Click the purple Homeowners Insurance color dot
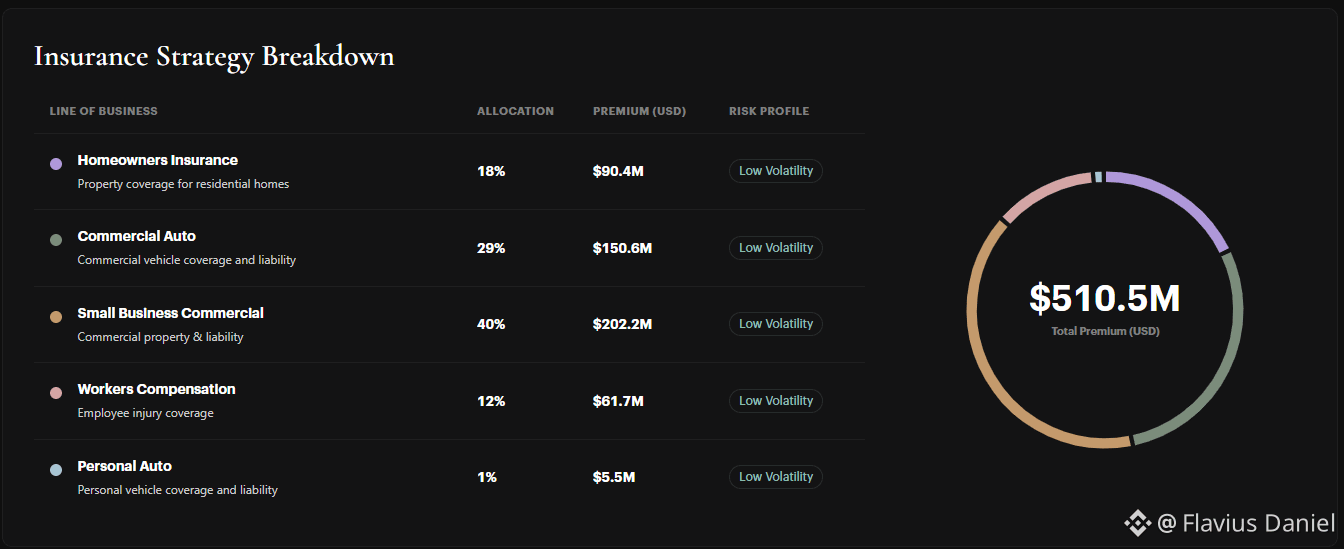Screen dimensions: 1344x549 (56, 164)
